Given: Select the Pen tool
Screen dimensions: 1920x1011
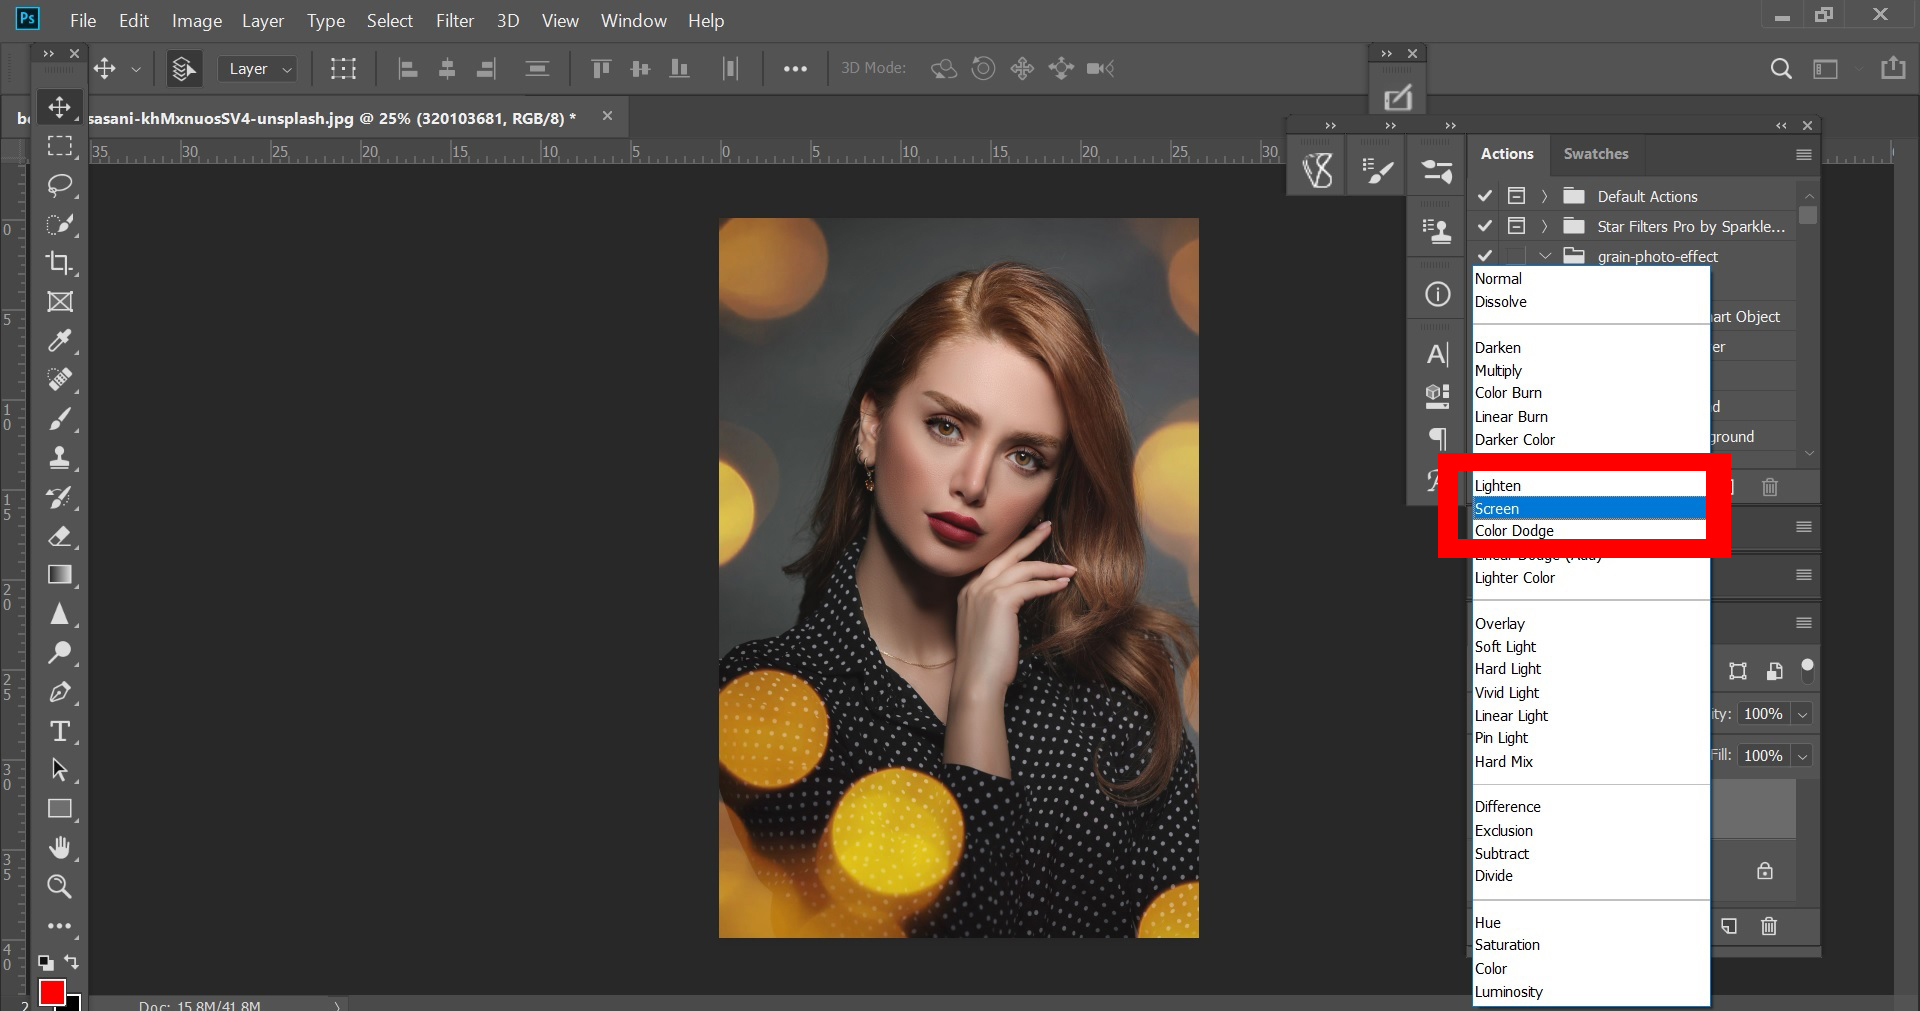Looking at the screenshot, I should click(x=60, y=692).
